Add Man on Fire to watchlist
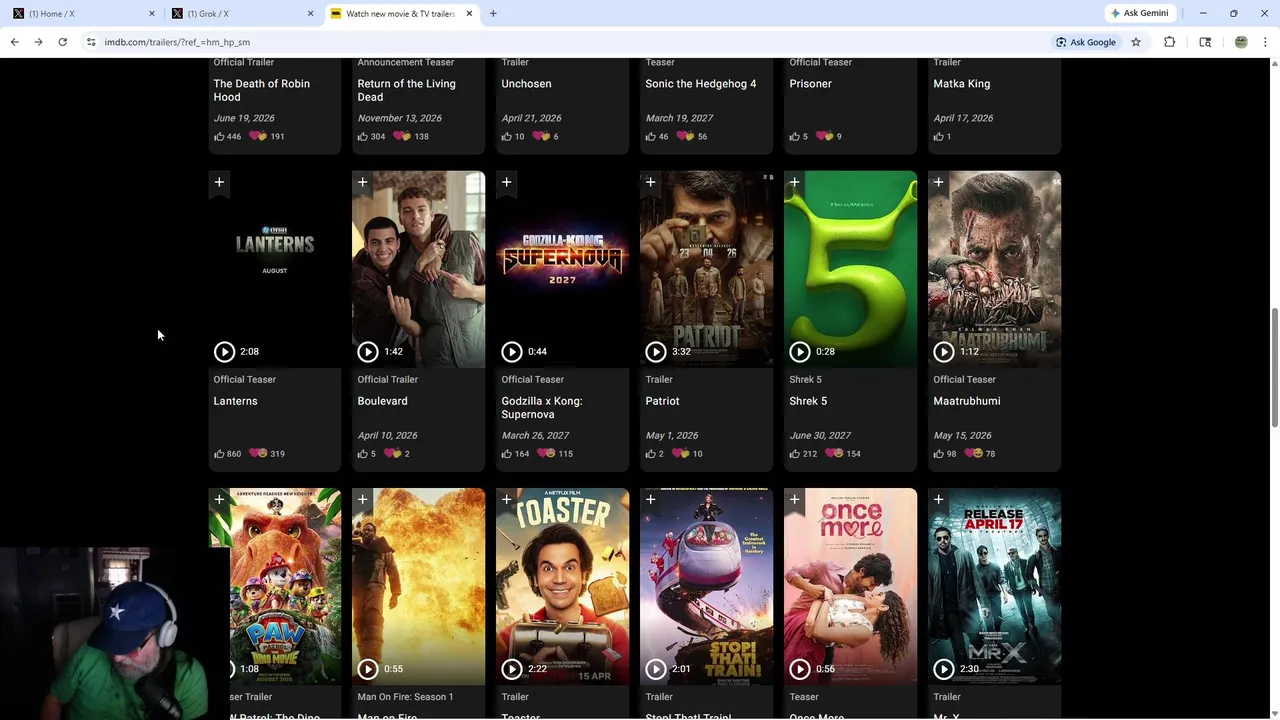 363,500
